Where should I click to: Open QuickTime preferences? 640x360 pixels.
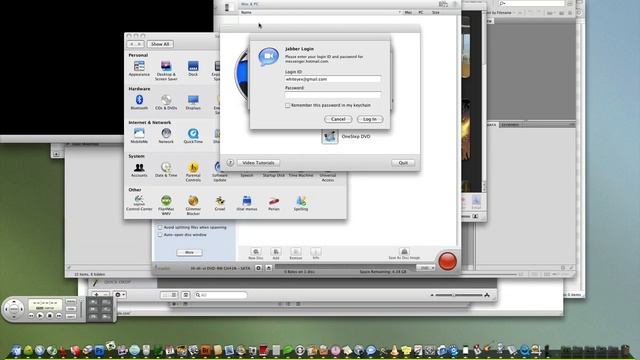tap(193, 136)
